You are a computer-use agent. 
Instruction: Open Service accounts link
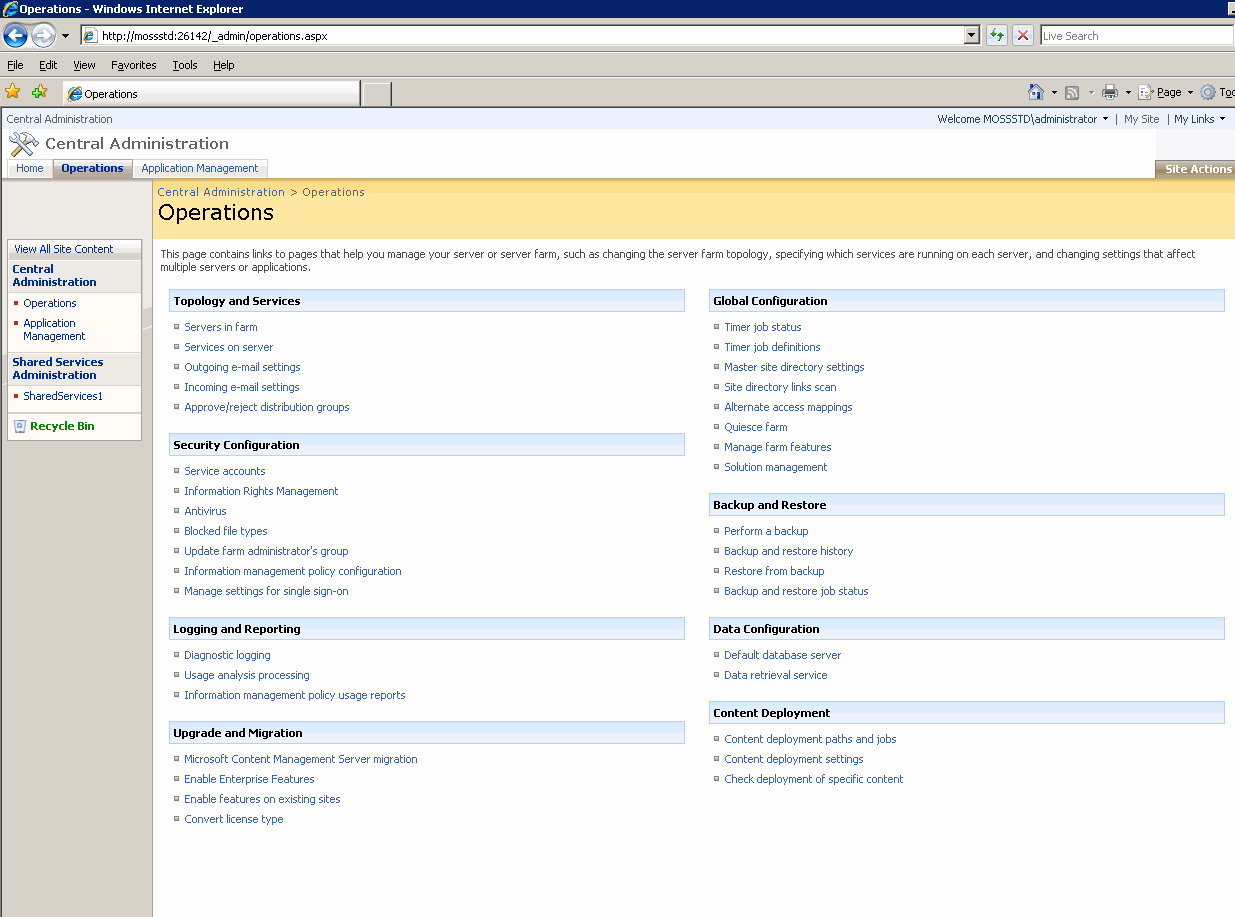tap(225, 471)
